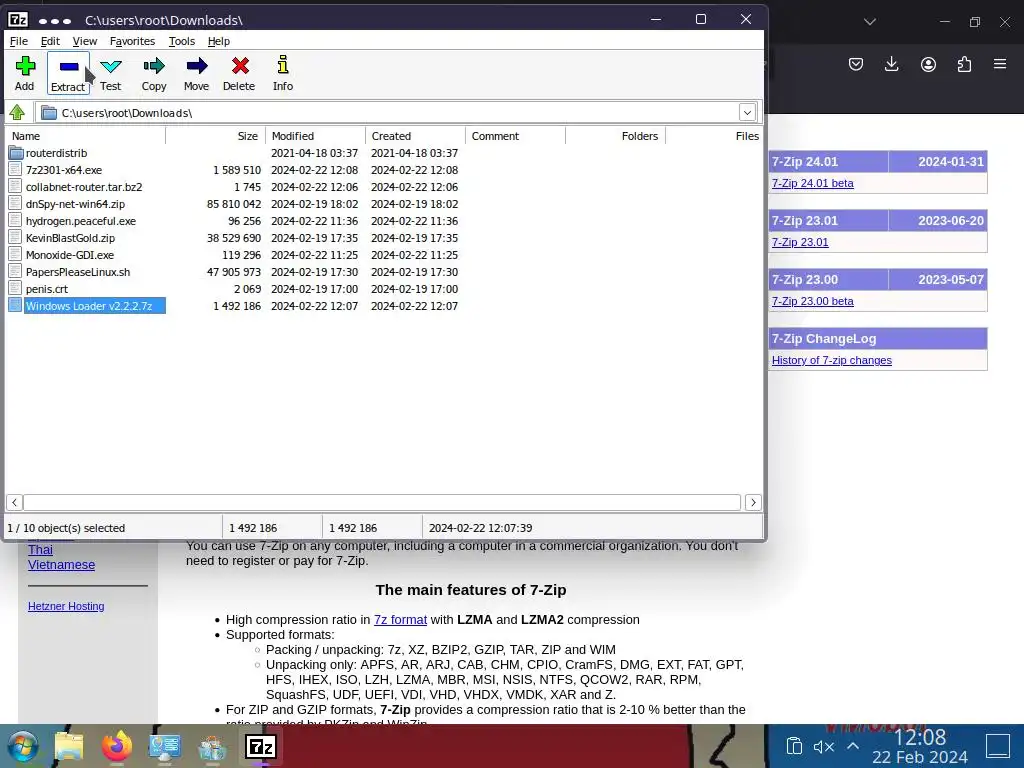Open the Start menu orb
The width and height of the screenshot is (1024, 768).
22,746
